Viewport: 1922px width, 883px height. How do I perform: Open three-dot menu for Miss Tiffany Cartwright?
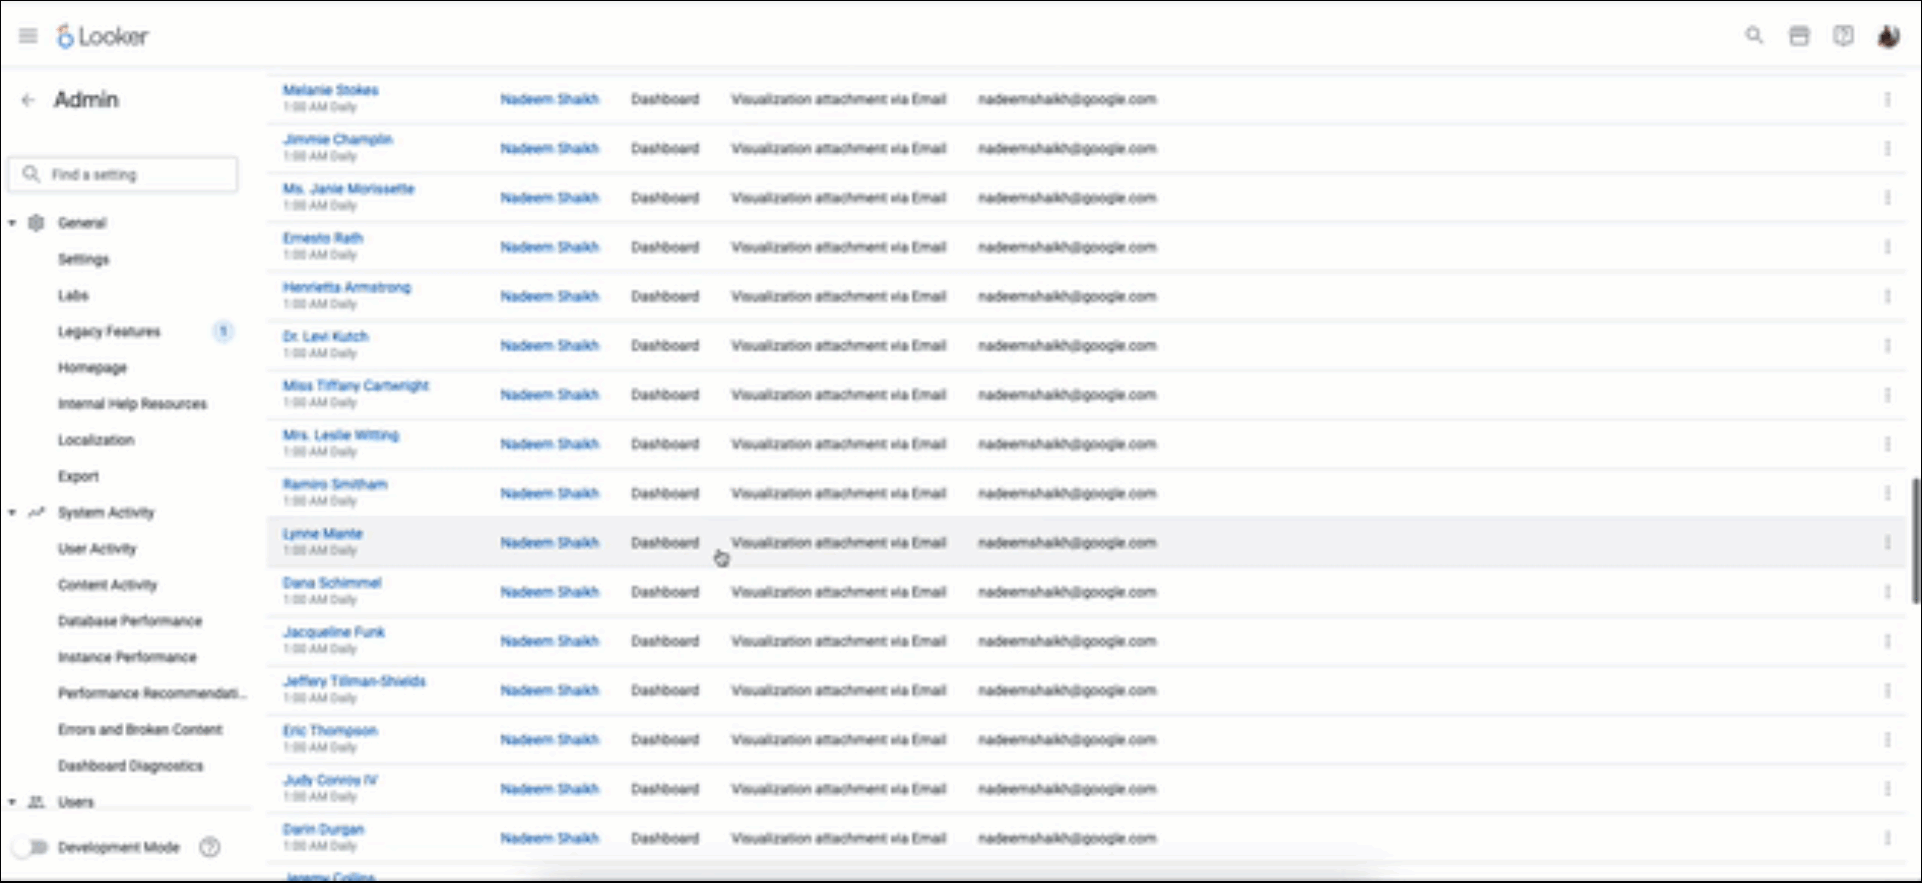click(1887, 394)
